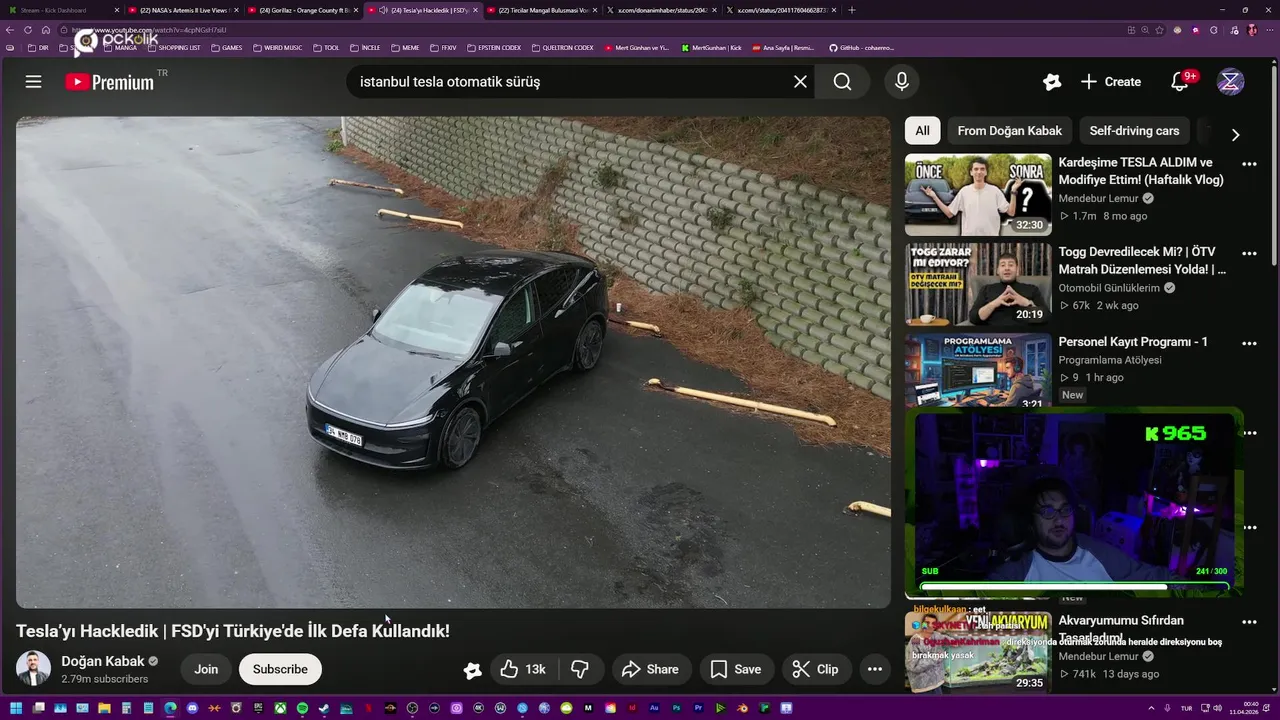Open the Windows Start menu

tap(16, 708)
